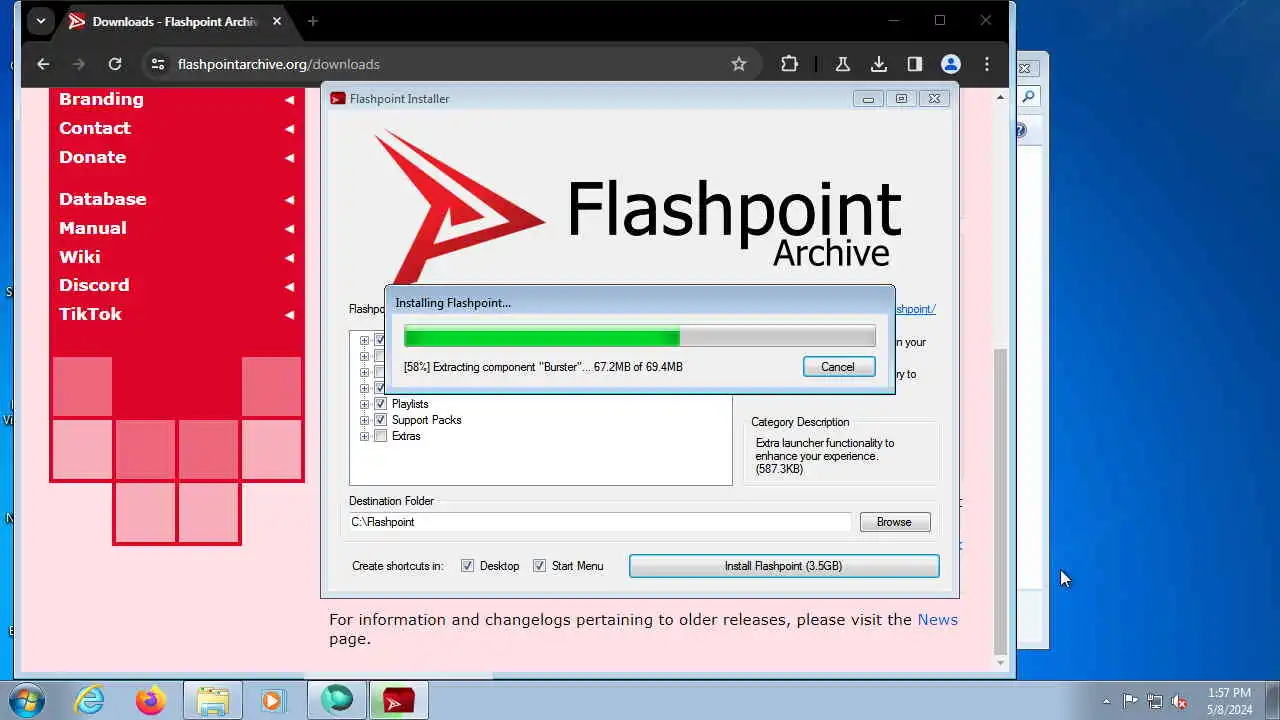View site information icon in address bar
The width and height of the screenshot is (1280, 720).
click(157, 64)
